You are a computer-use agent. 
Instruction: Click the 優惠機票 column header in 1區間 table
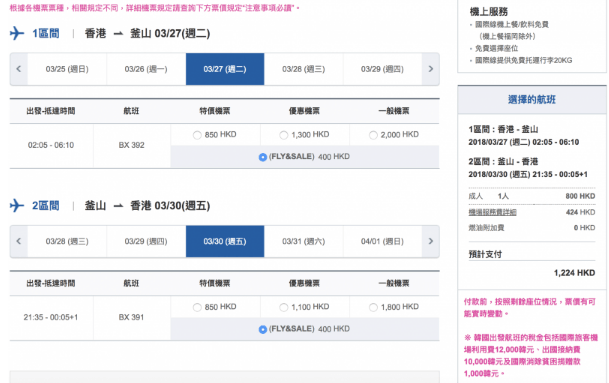point(304,111)
